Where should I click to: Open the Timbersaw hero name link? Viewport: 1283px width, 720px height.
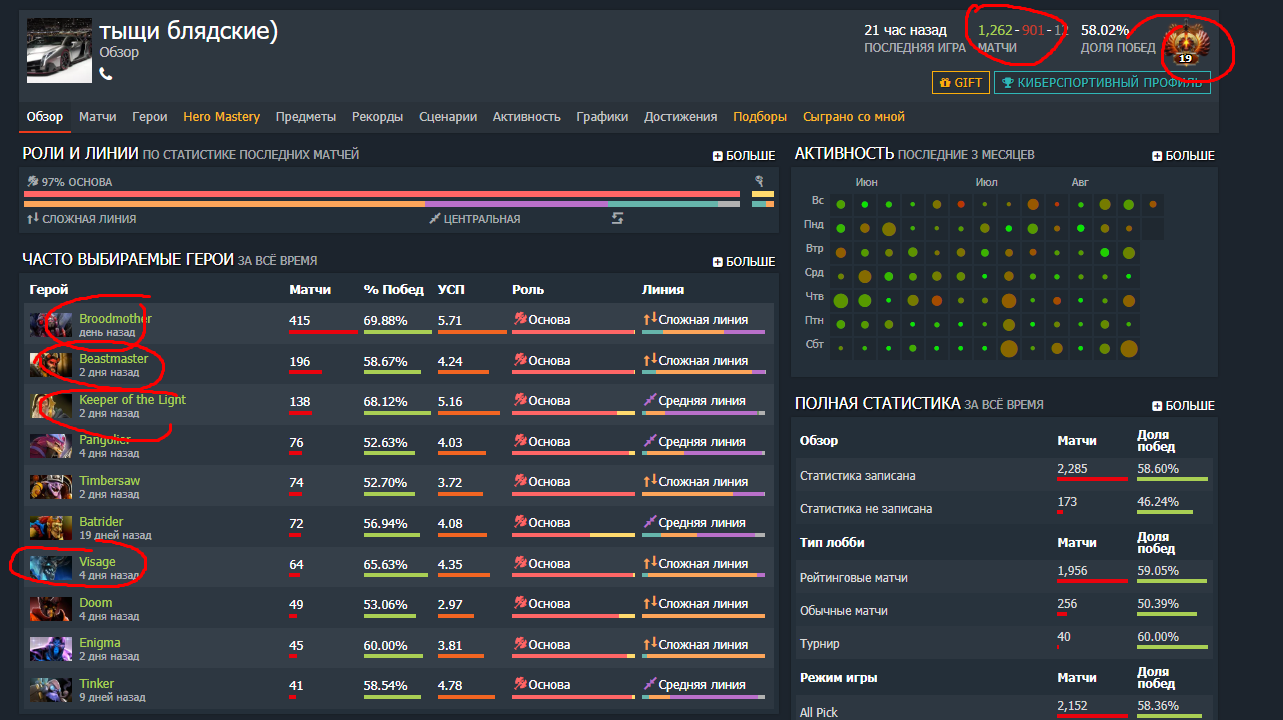click(110, 481)
